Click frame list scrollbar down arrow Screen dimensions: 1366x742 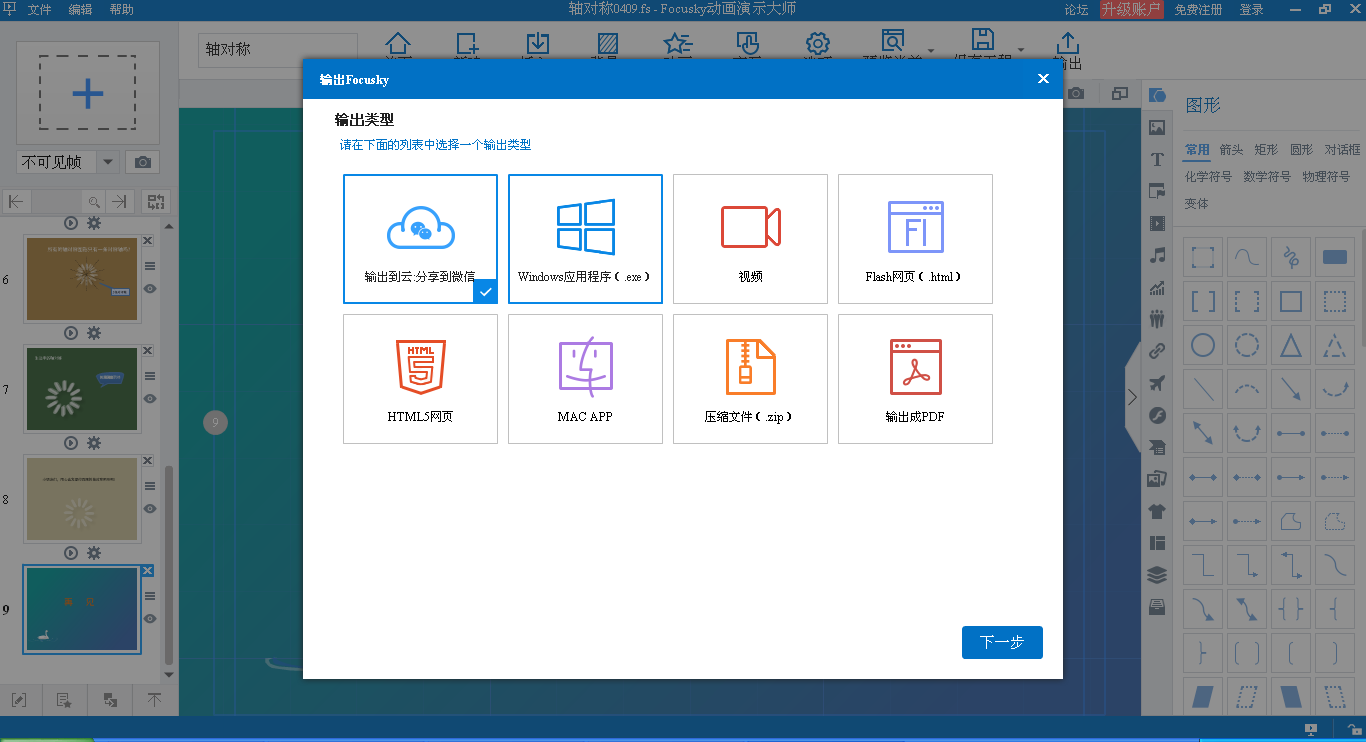(x=169, y=675)
